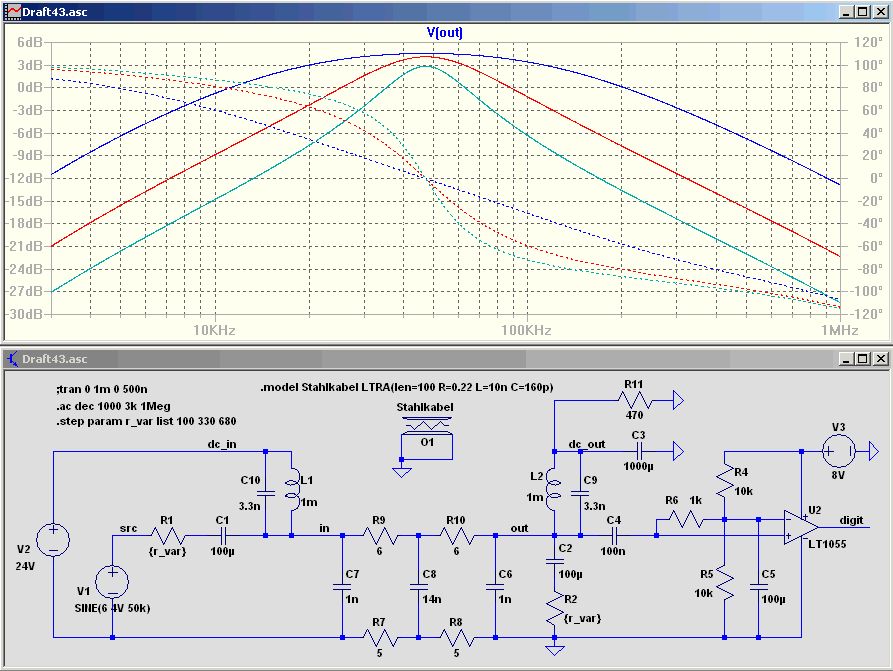
Task: Click the 100KHz frequency axis label
Action: click(526, 330)
